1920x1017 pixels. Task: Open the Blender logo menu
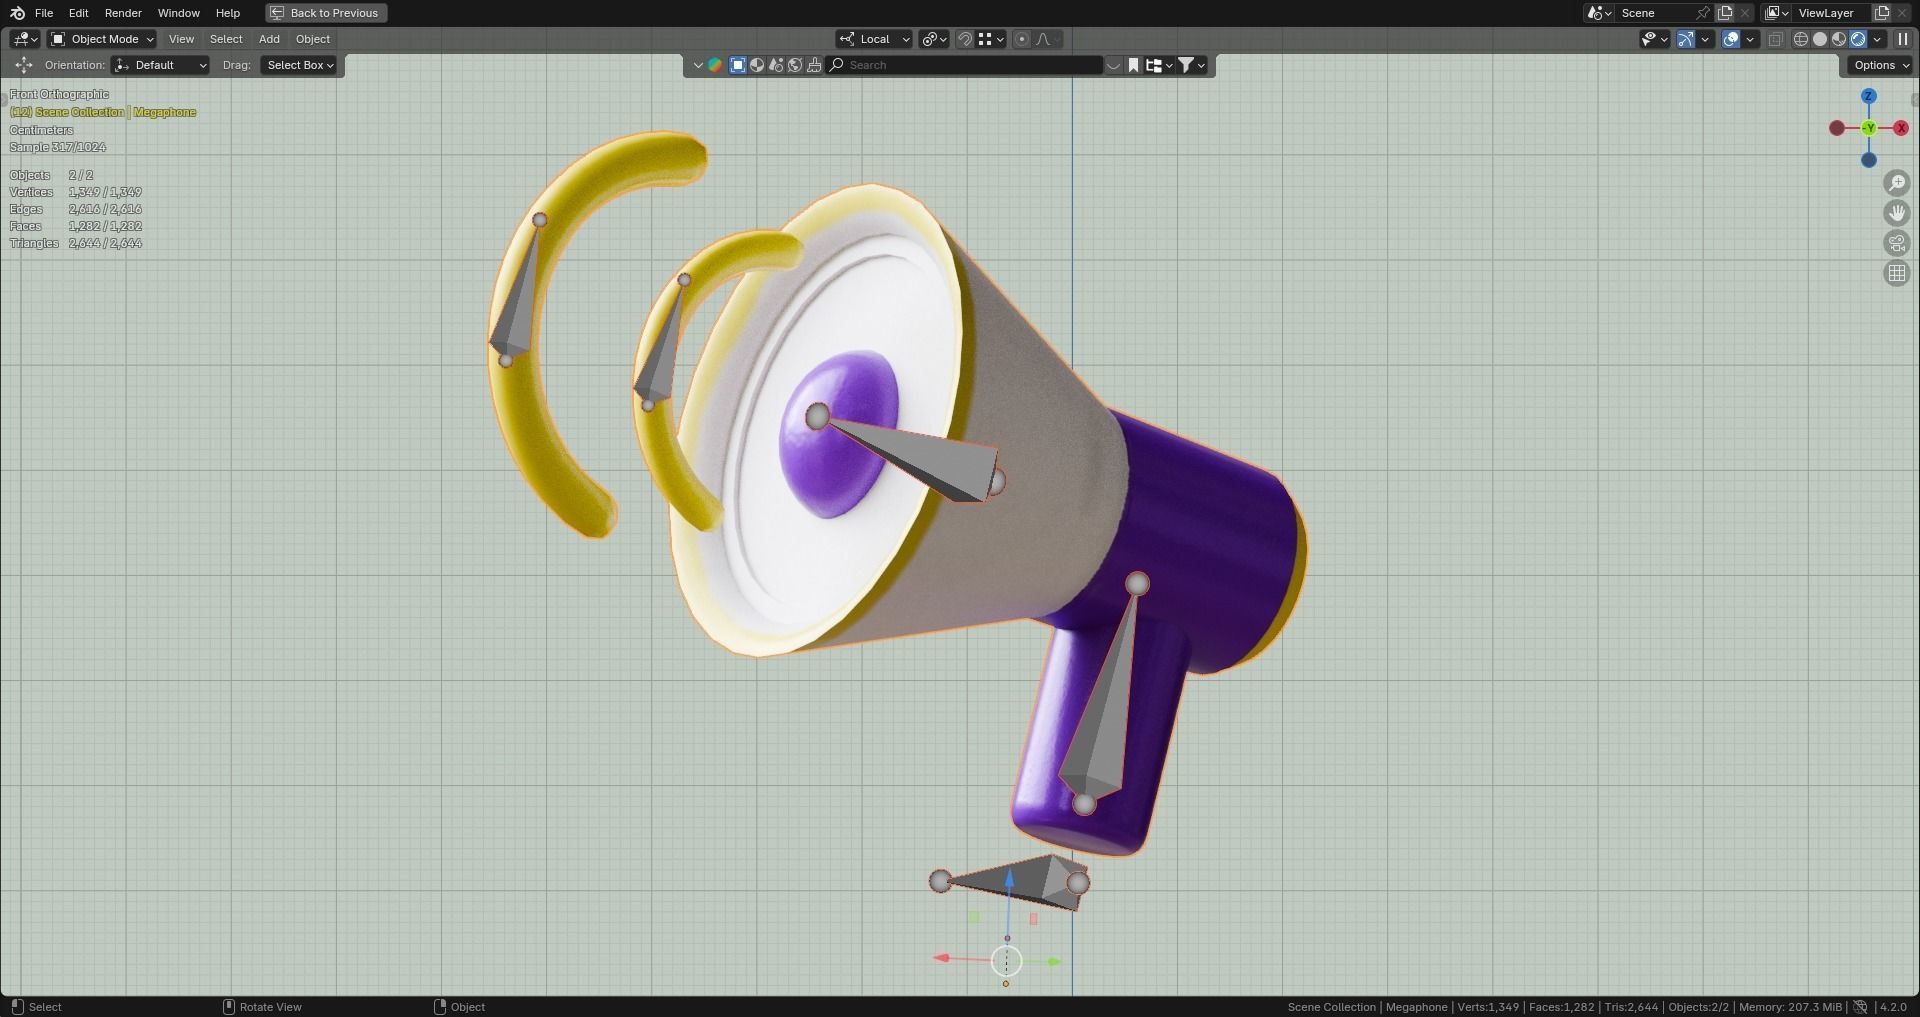(16, 13)
